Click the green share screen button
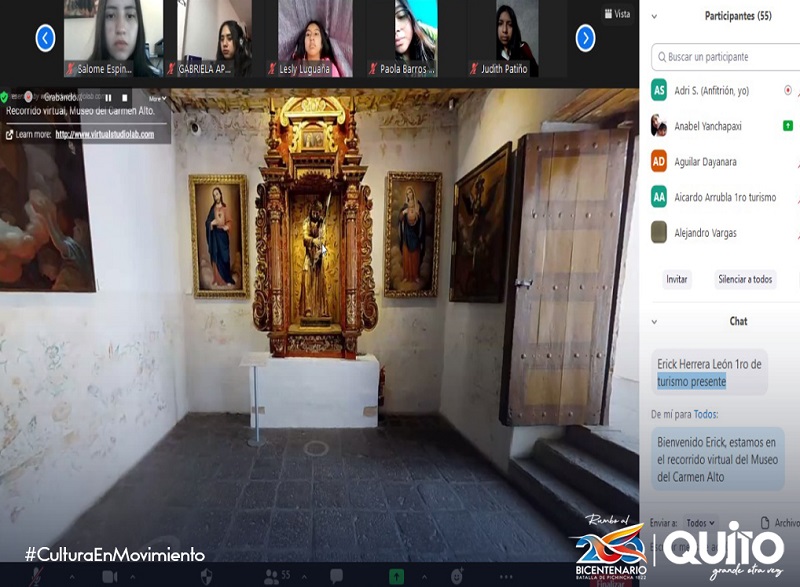 [397, 576]
